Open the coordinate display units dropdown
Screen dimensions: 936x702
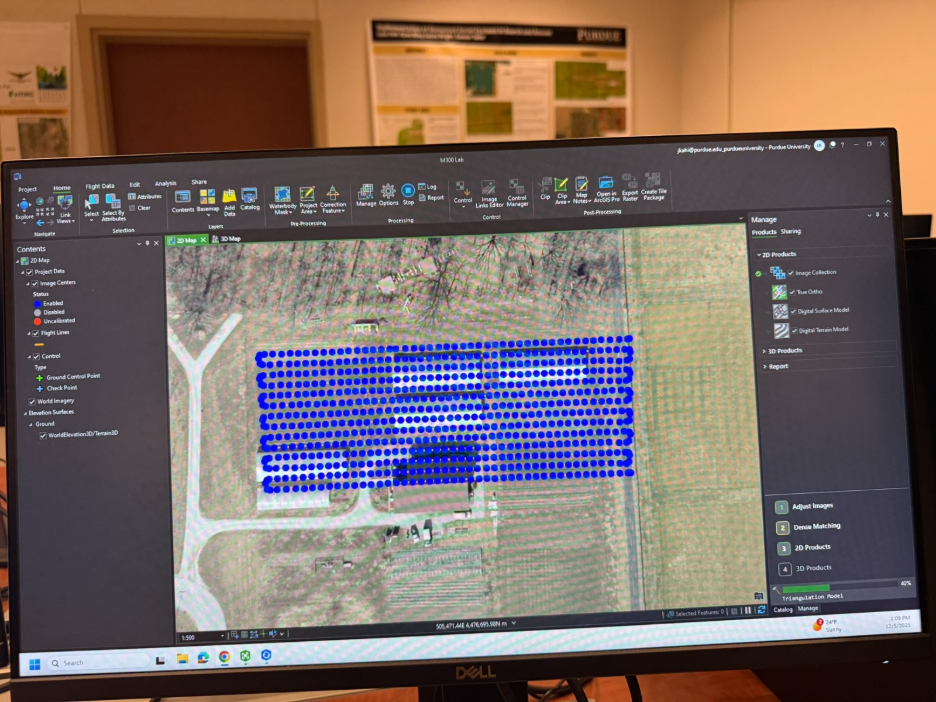[514, 623]
